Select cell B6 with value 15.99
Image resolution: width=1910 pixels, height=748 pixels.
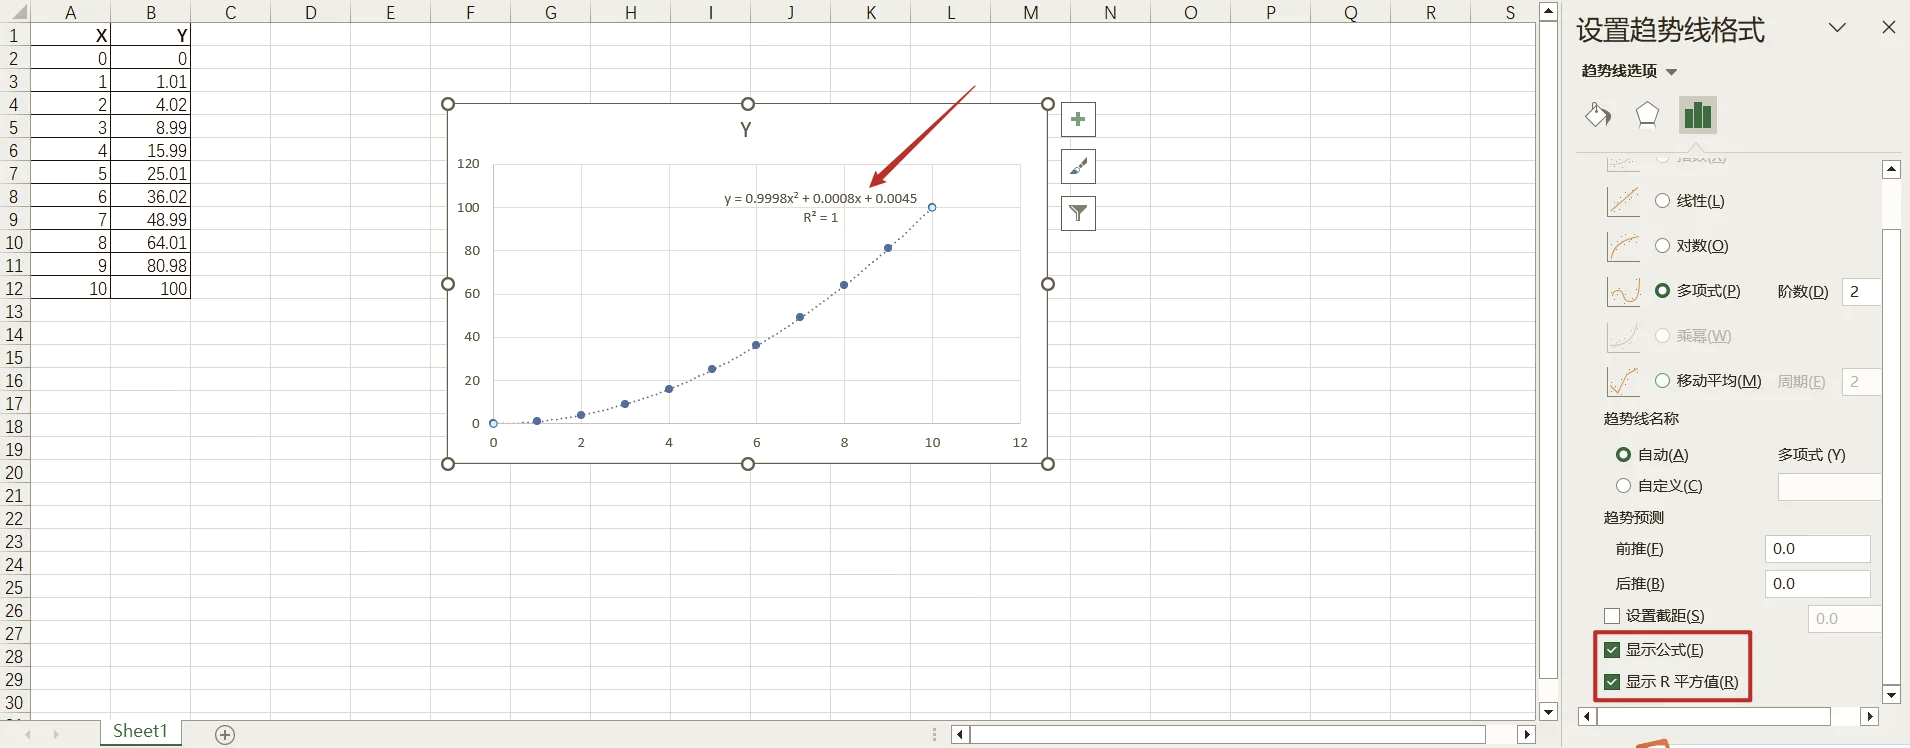click(x=150, y=150)
